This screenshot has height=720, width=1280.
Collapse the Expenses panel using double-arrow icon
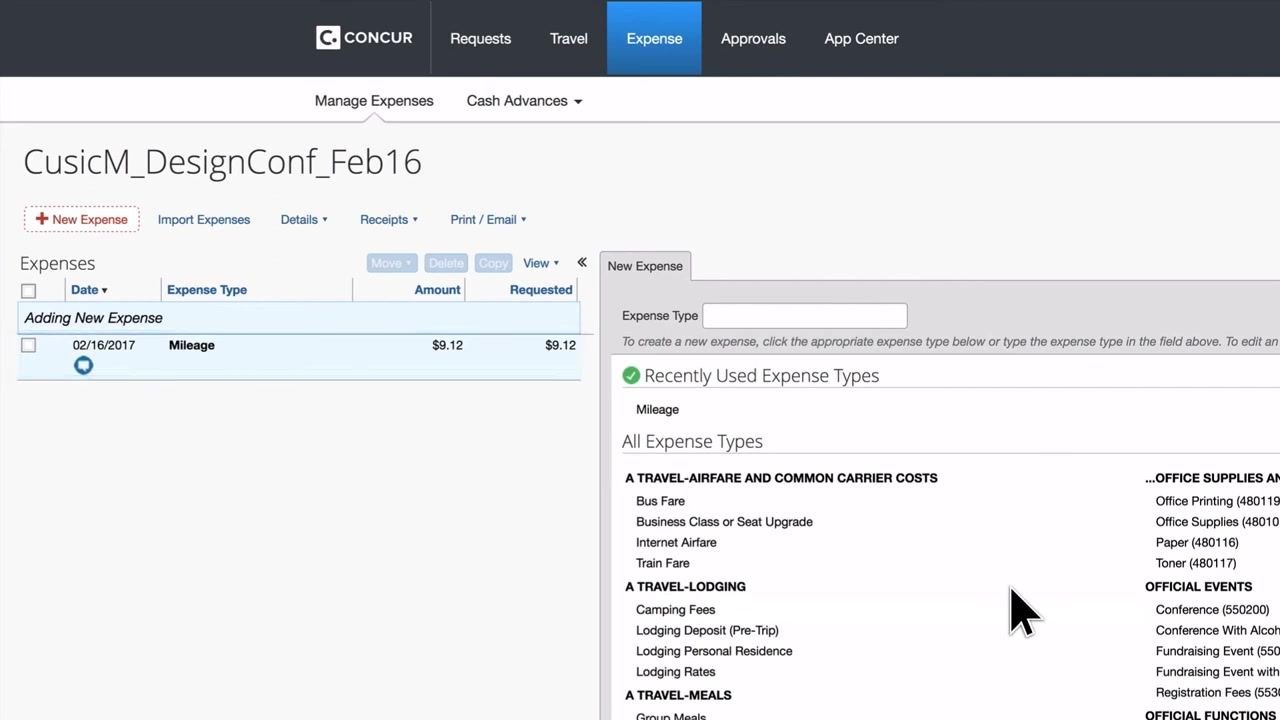(x=582, y=262)
